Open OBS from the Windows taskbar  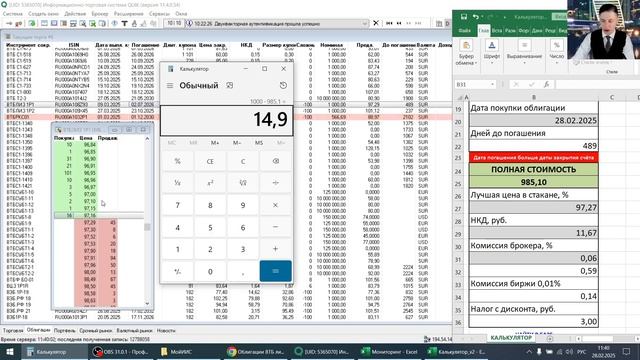click(121, 351)
